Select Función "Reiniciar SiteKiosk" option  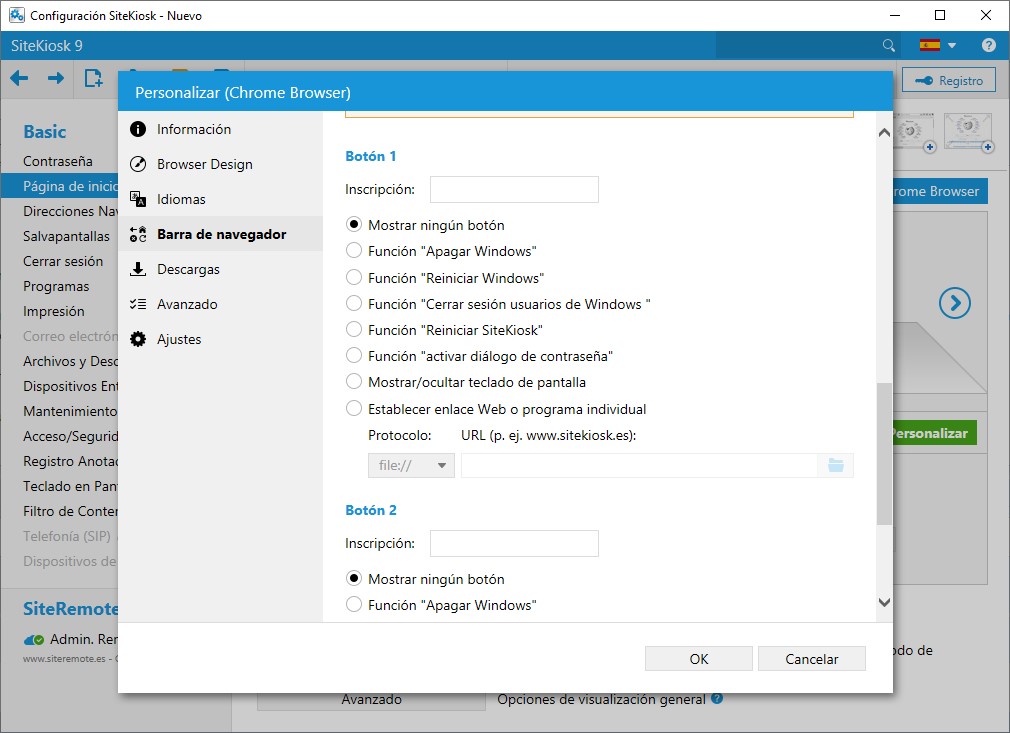tap(353, 330)
